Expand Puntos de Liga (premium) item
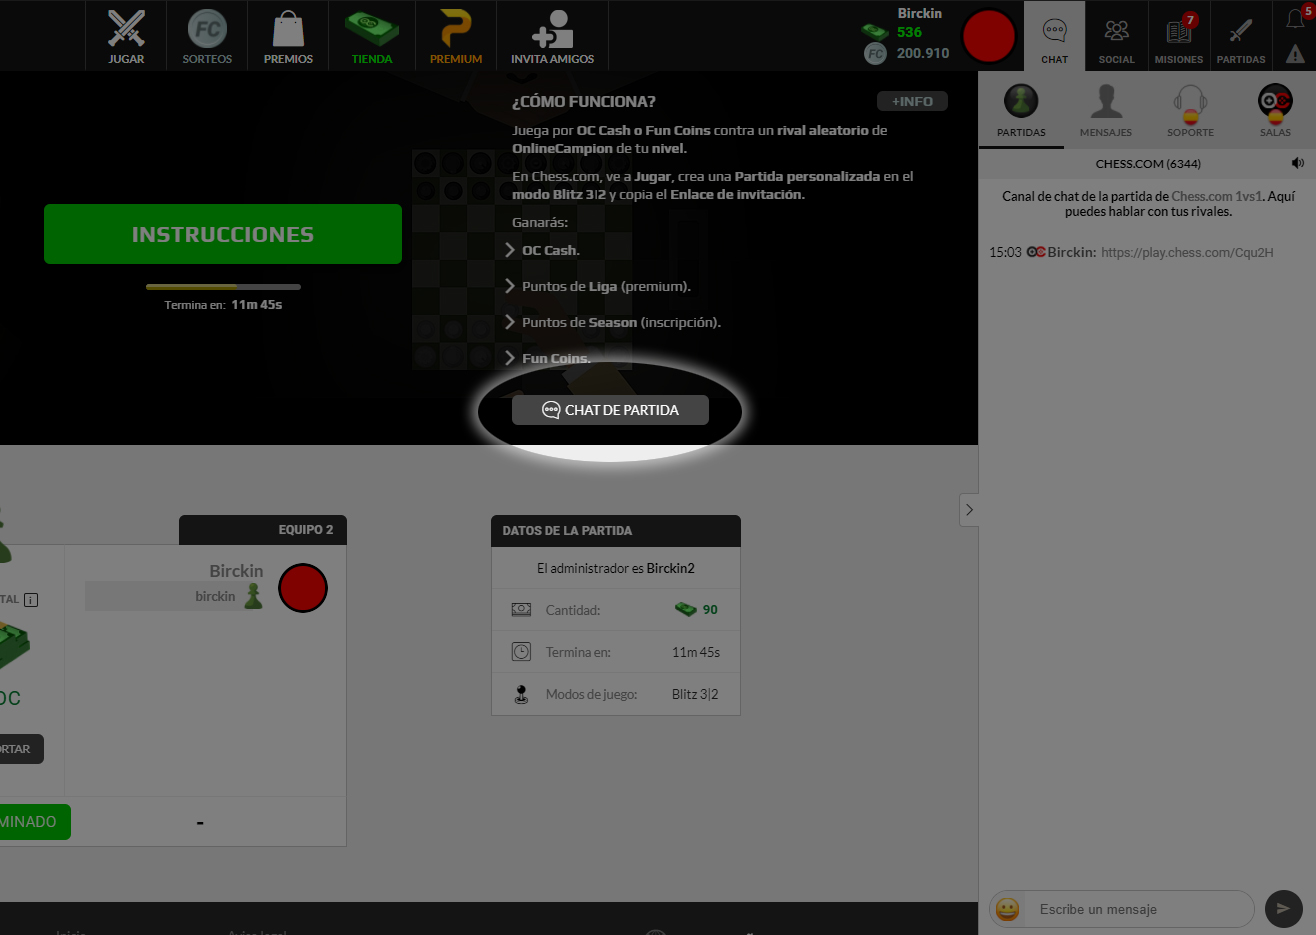1316x935 pixels. 597,286
